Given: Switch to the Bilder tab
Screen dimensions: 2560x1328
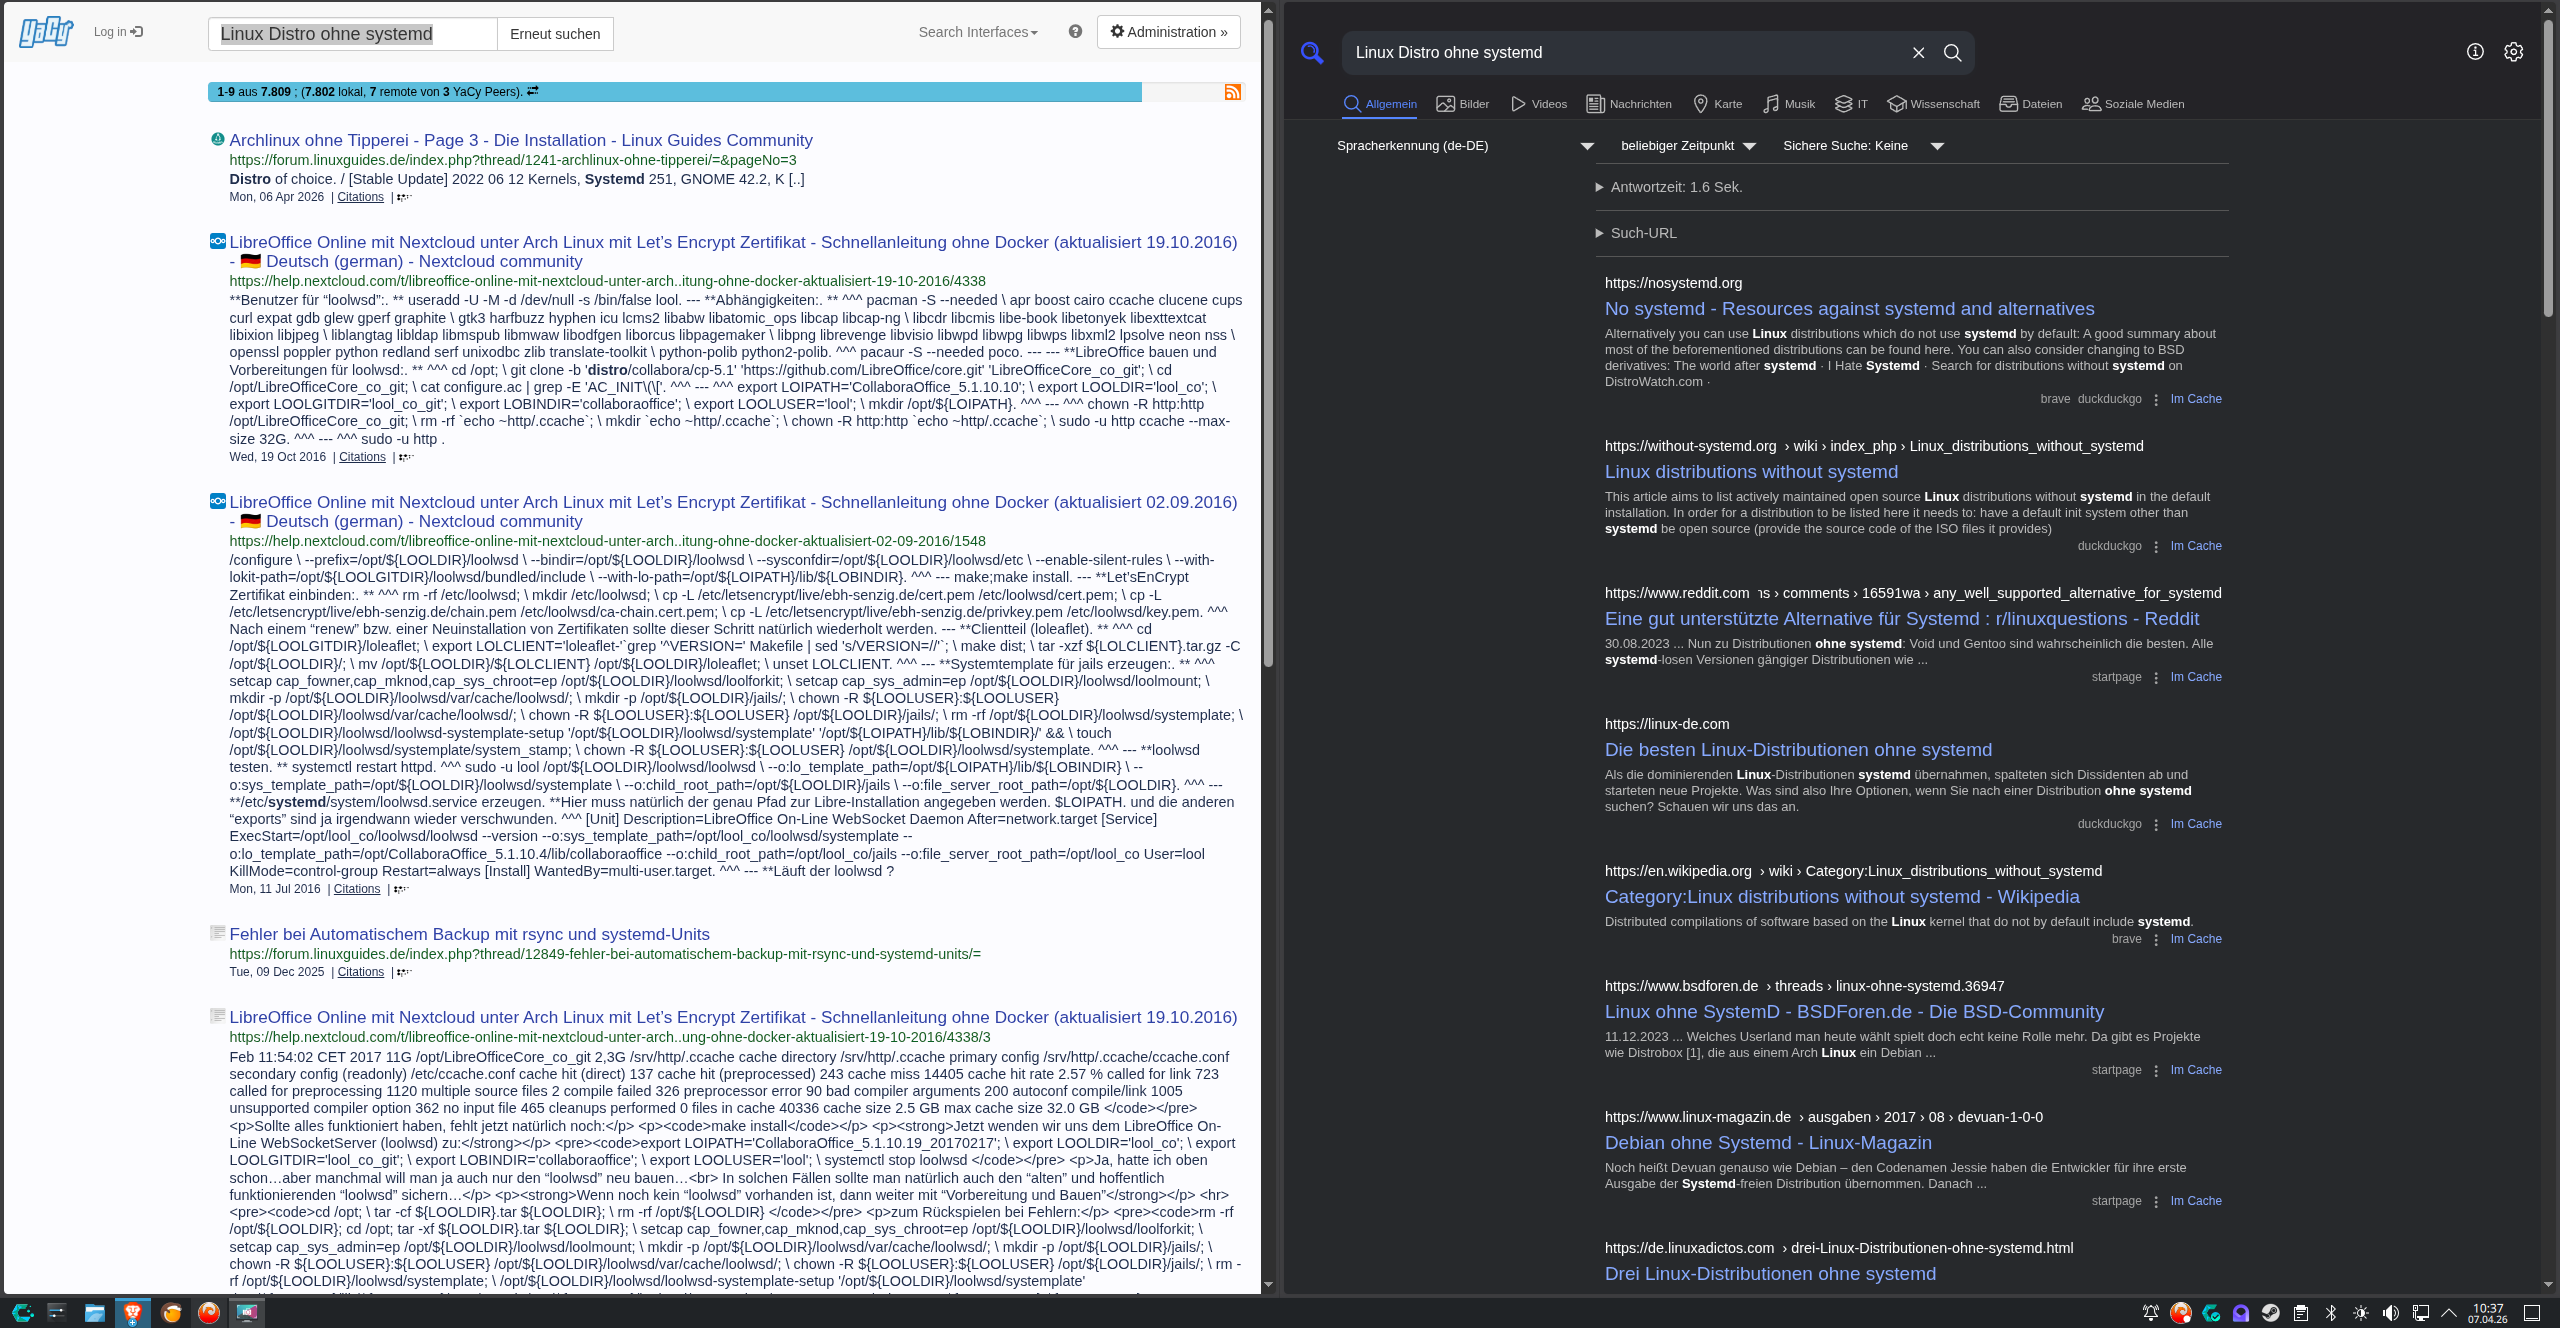Looking at the screenshot, I should point(1462,104).
